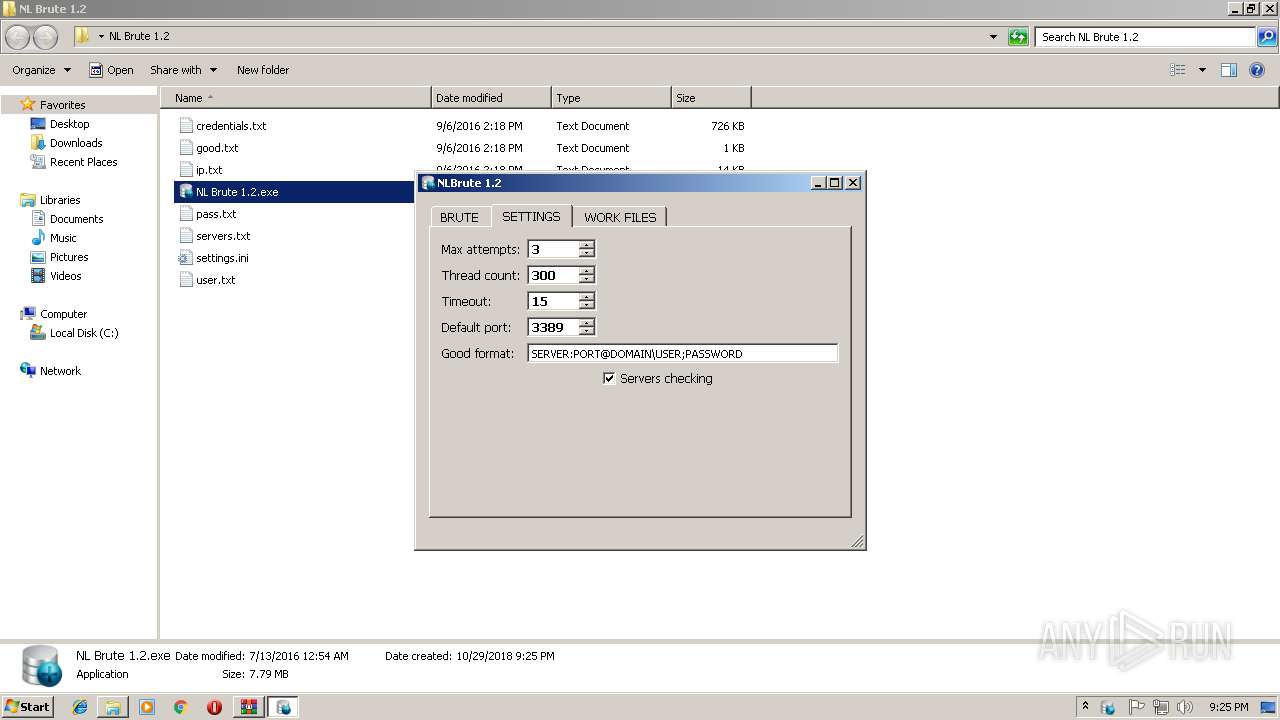The height and width of the screenshot is (720, 1280).
Task: Open Windows Media Player taskbar icon
Action: tap(147, 707)
